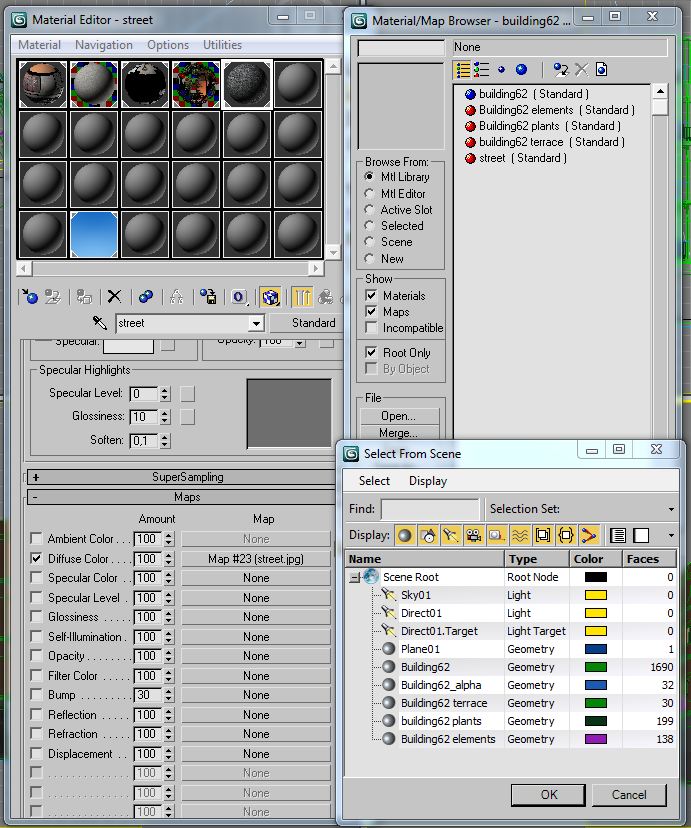This screenshot has height=828, width=691.
Task: Disable Diffuse Color map checkbox
Action: click(x=36, y=558)
